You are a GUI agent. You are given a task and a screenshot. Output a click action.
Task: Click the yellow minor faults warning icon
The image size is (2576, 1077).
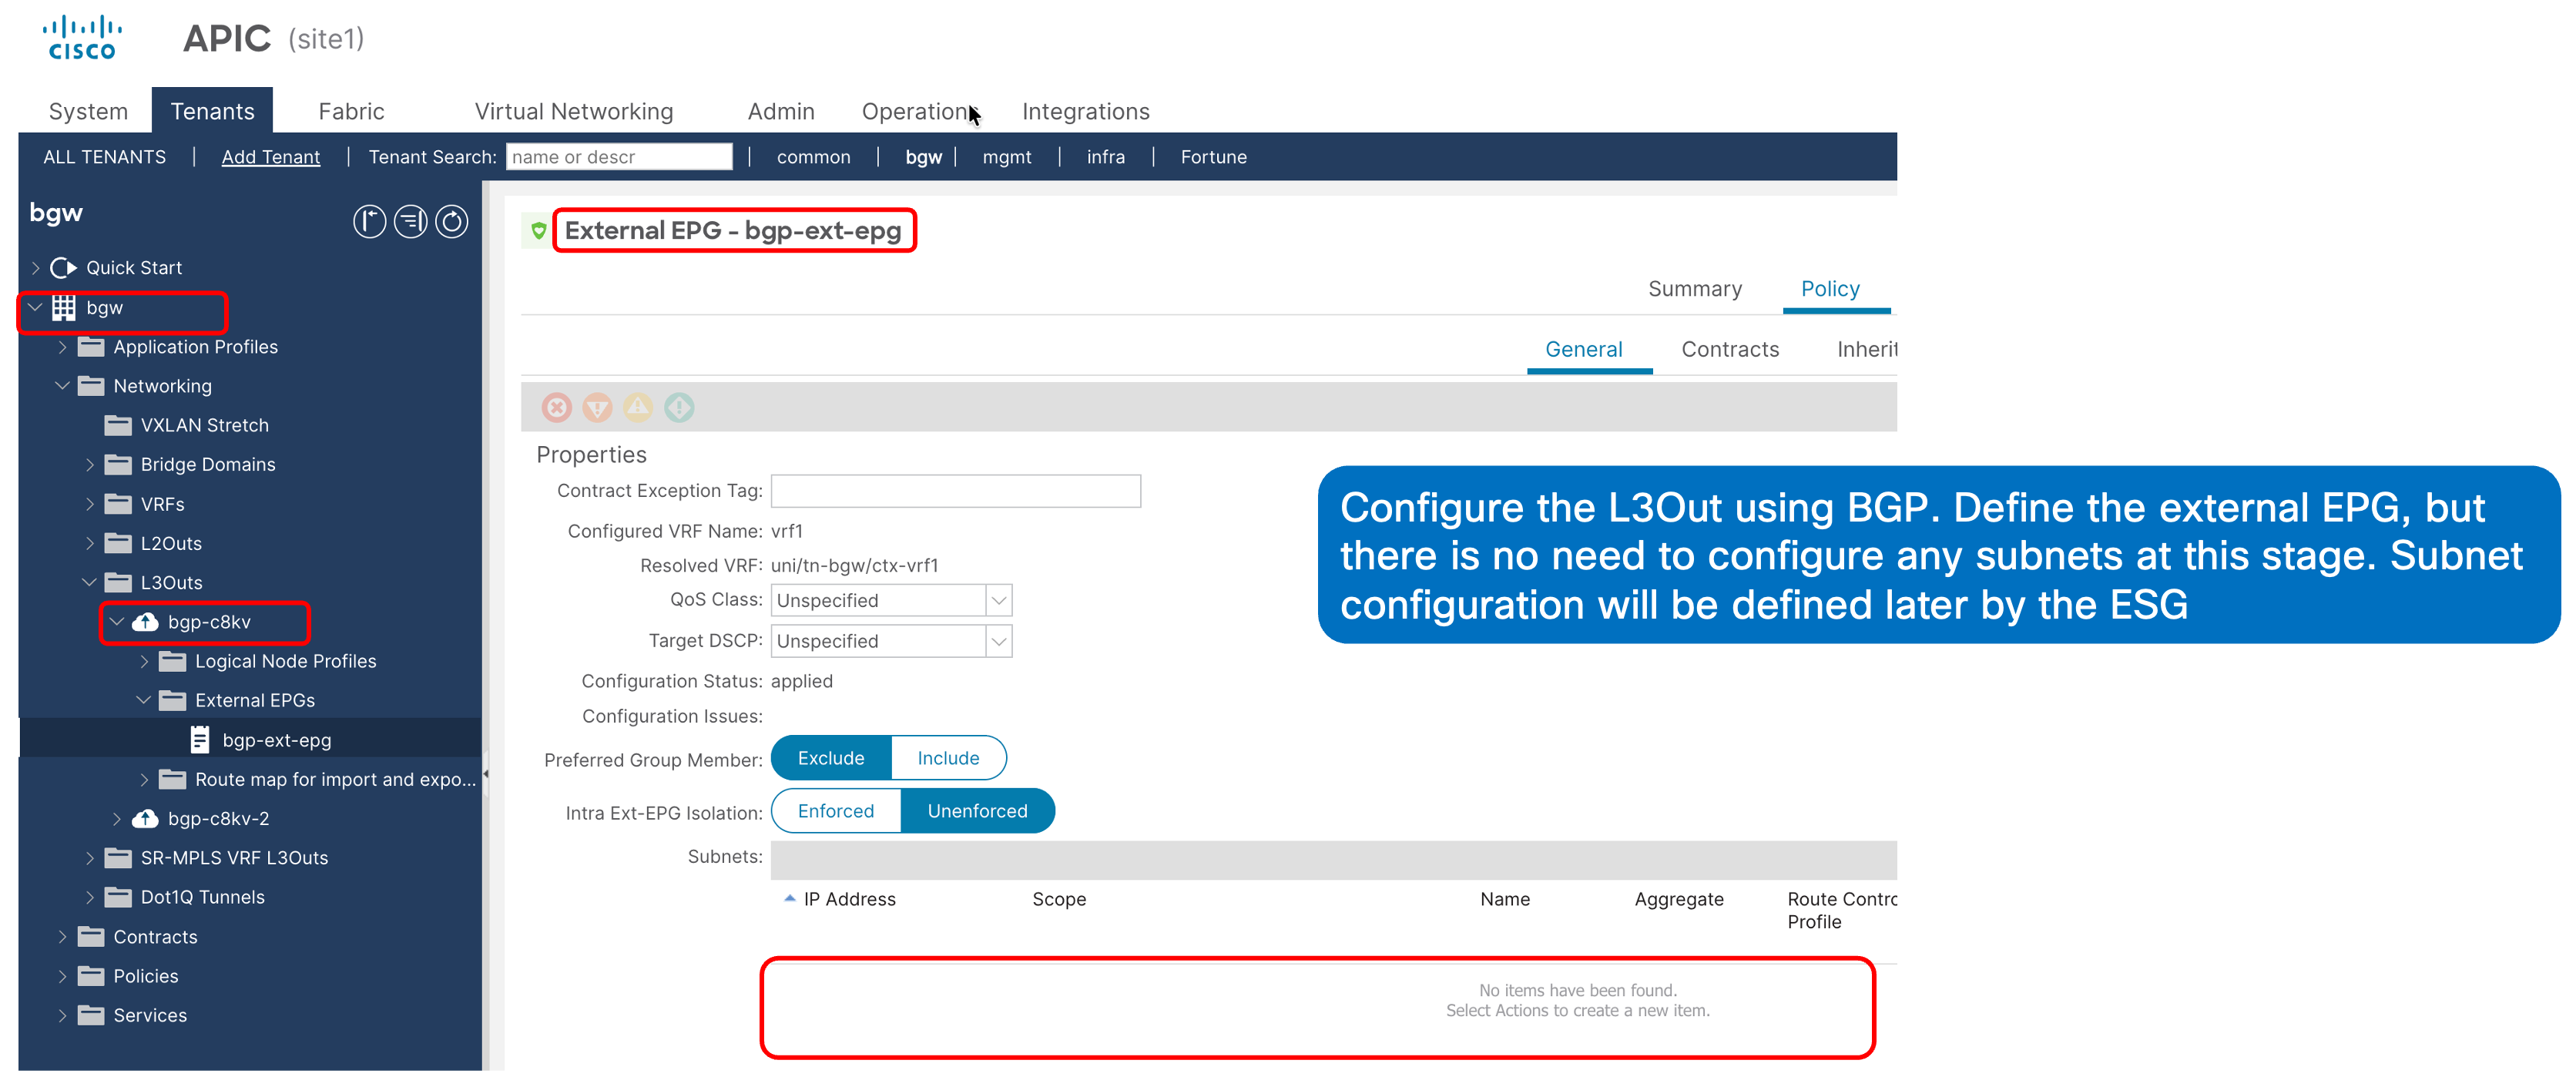(638, 407)
